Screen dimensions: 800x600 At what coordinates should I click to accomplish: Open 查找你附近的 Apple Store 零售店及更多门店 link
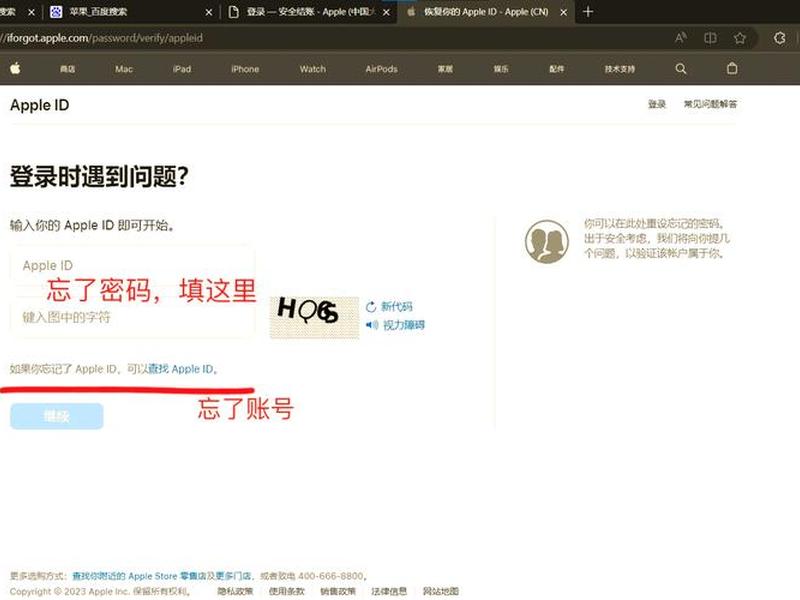162,576
